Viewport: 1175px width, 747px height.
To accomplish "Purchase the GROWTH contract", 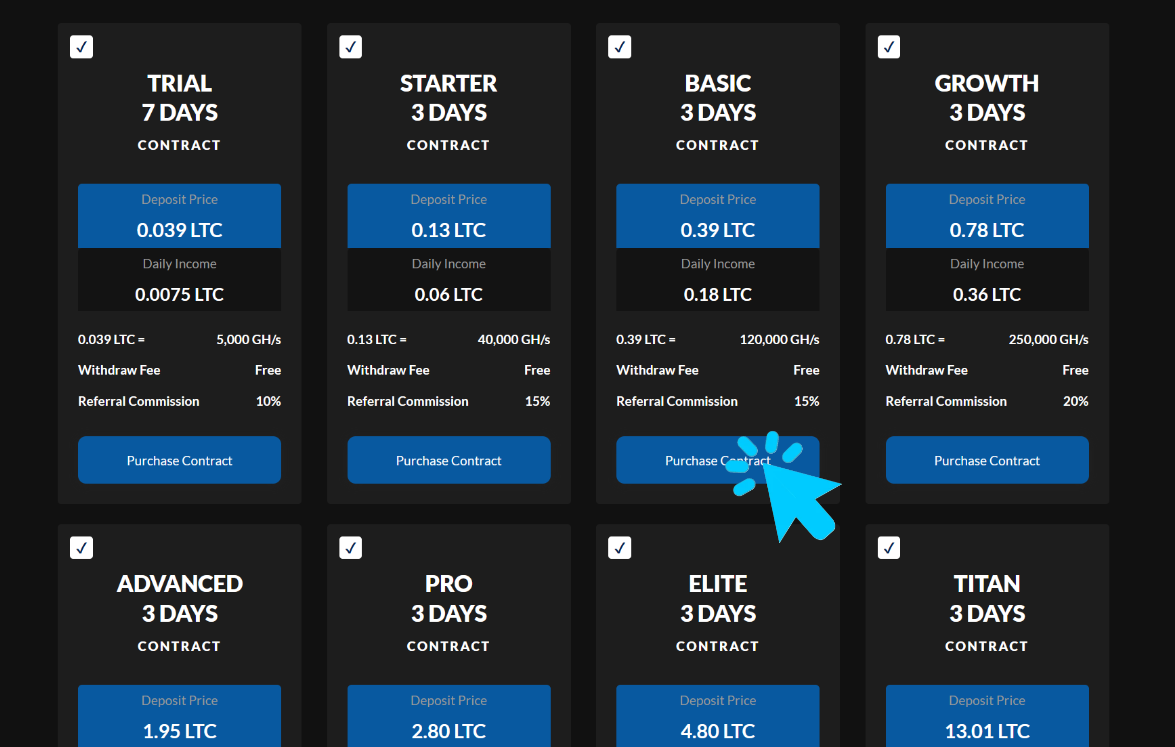I will [987, 459].
